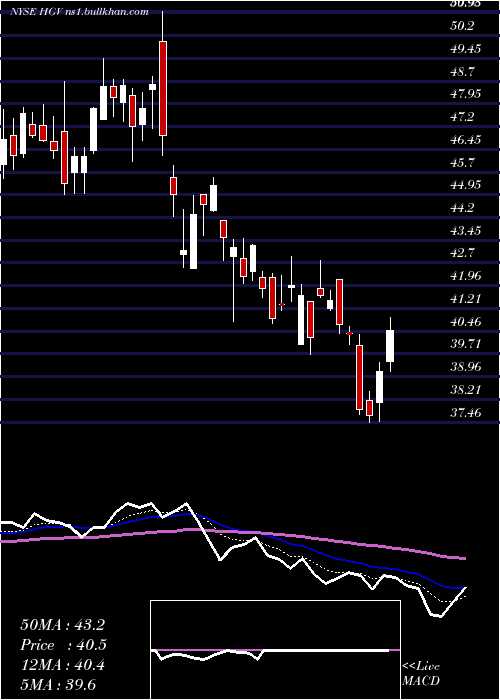This screenshot has width=500, height=700.
Task: Select the 44.2 price axis label
Action: click(462, 207)
